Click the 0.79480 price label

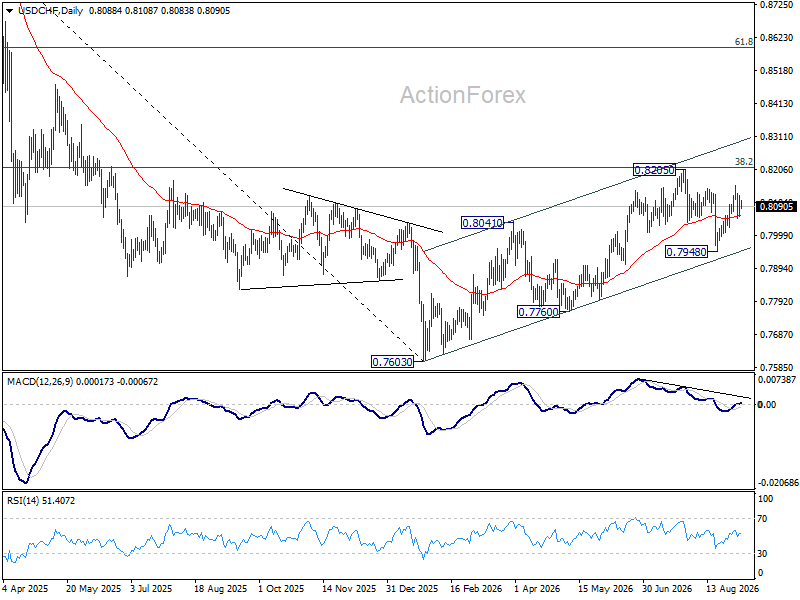point(687,252)
